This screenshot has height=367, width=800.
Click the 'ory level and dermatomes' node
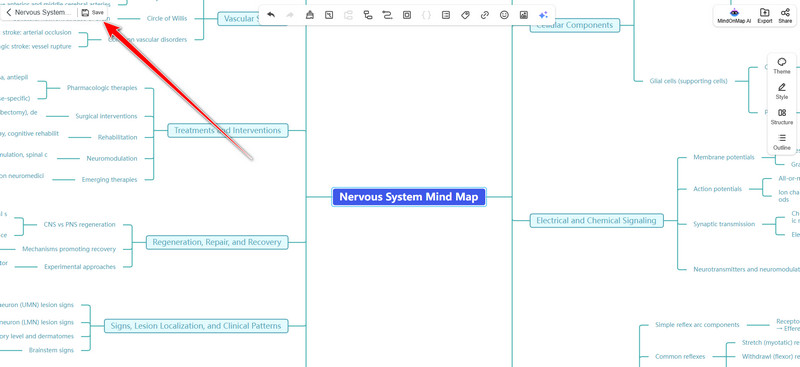pos(37,336)
